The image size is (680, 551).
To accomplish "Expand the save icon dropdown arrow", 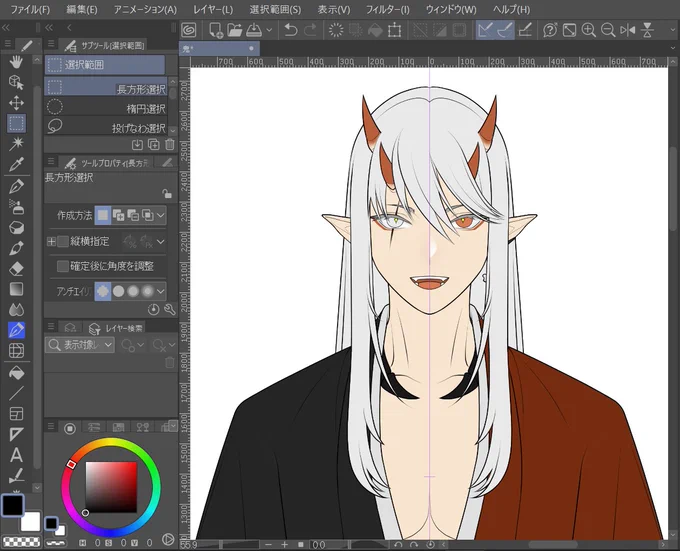I will point(269,30).
